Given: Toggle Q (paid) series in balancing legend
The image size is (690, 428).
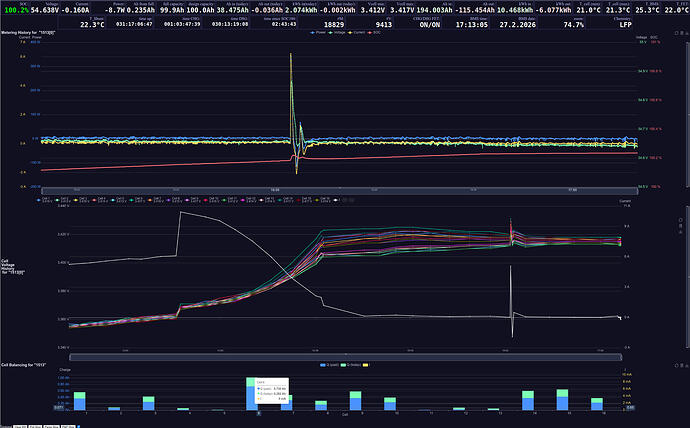Looking at the screenshot, I should 325,367.
